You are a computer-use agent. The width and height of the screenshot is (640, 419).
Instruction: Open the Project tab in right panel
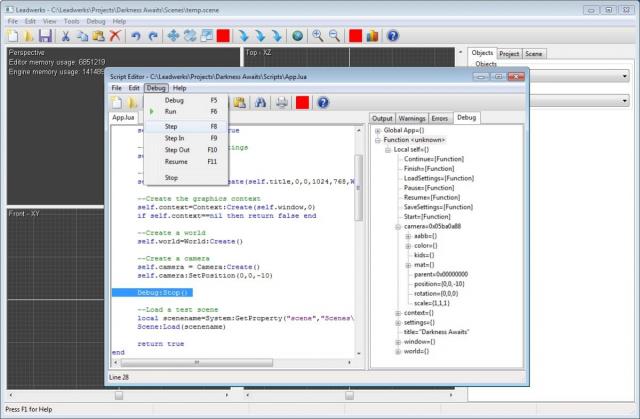[509, 52]
